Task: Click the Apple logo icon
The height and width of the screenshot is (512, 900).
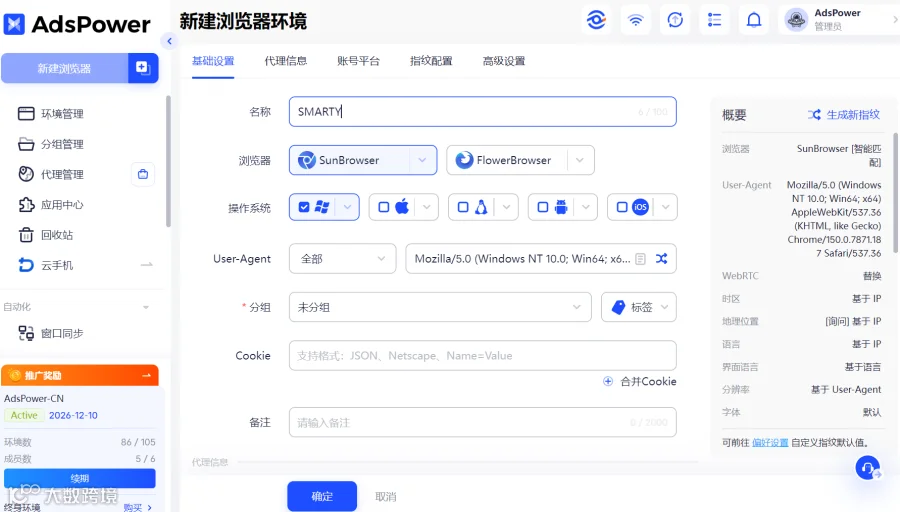Action: (x=402, y=207)
